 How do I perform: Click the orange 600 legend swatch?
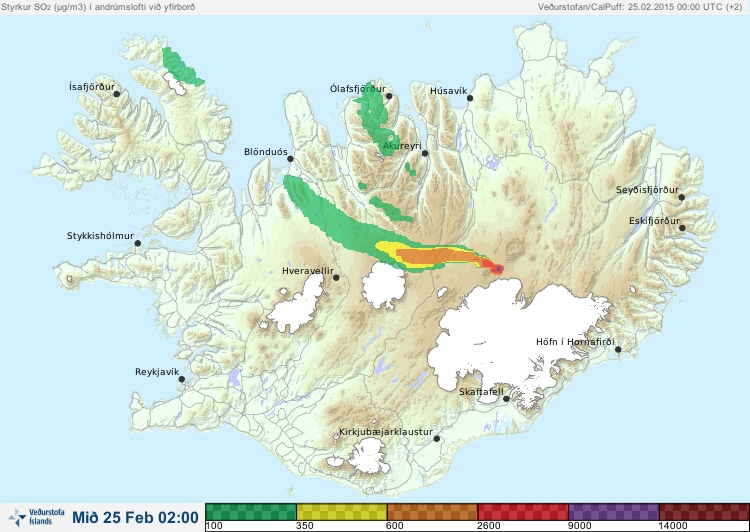(432, 512)
